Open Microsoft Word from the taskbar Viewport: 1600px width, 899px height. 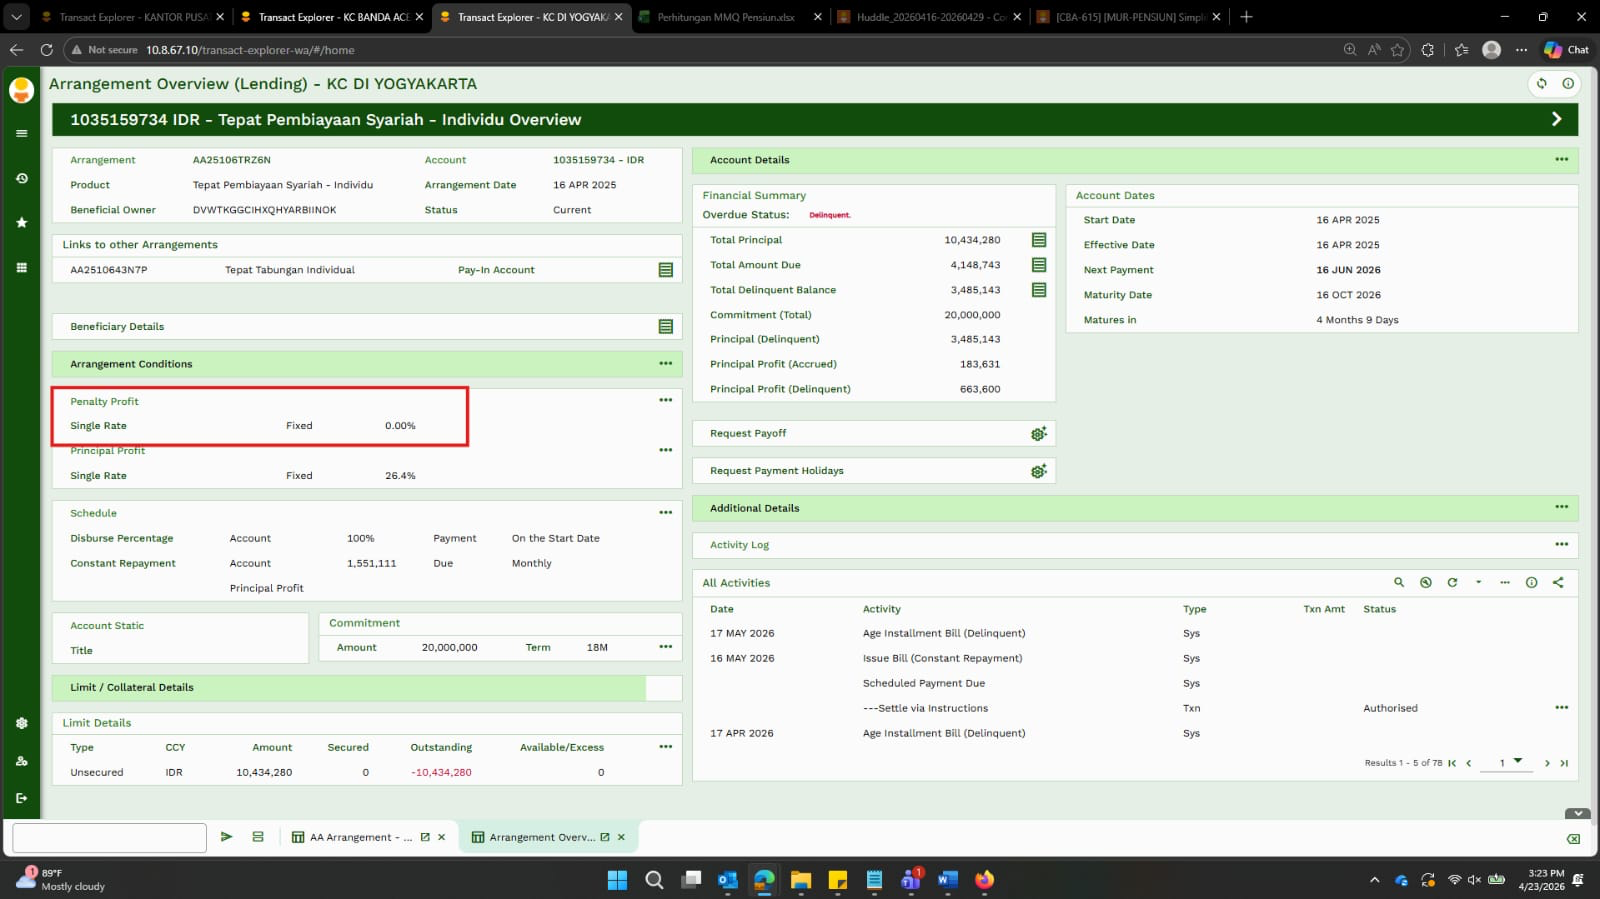pos(947,880)
